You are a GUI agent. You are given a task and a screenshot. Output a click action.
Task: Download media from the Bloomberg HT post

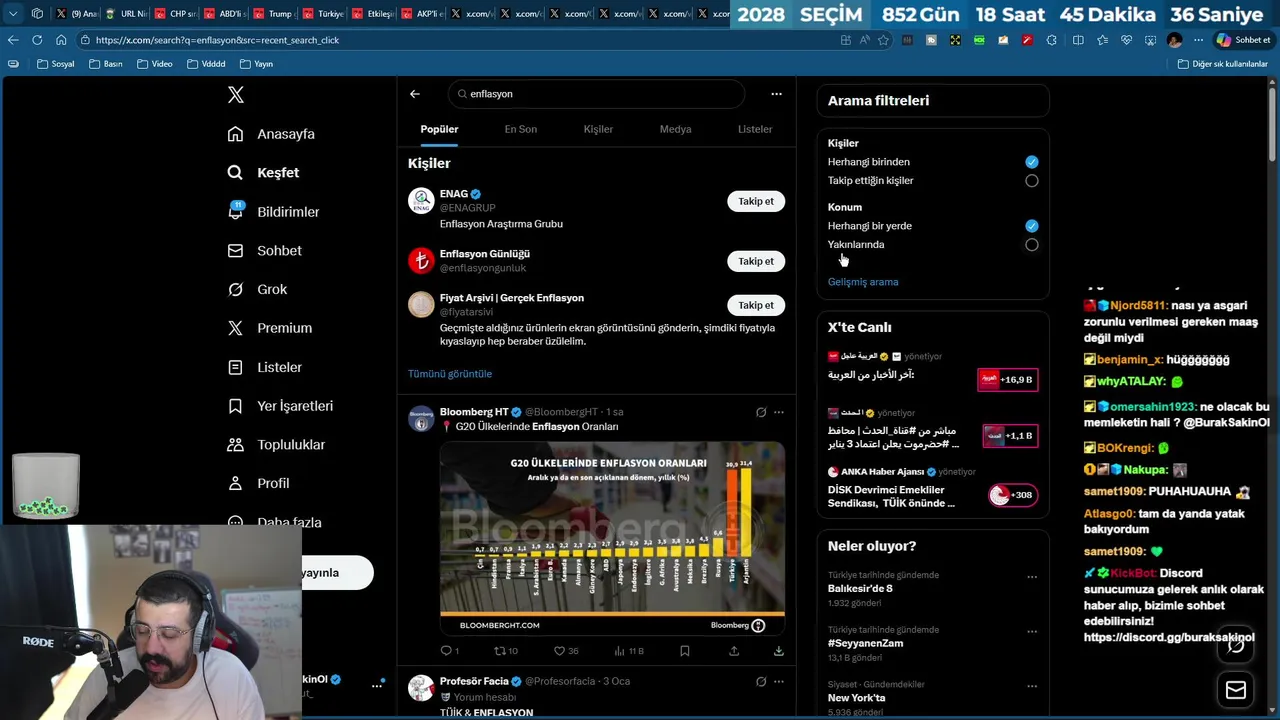tap(778, 651)
